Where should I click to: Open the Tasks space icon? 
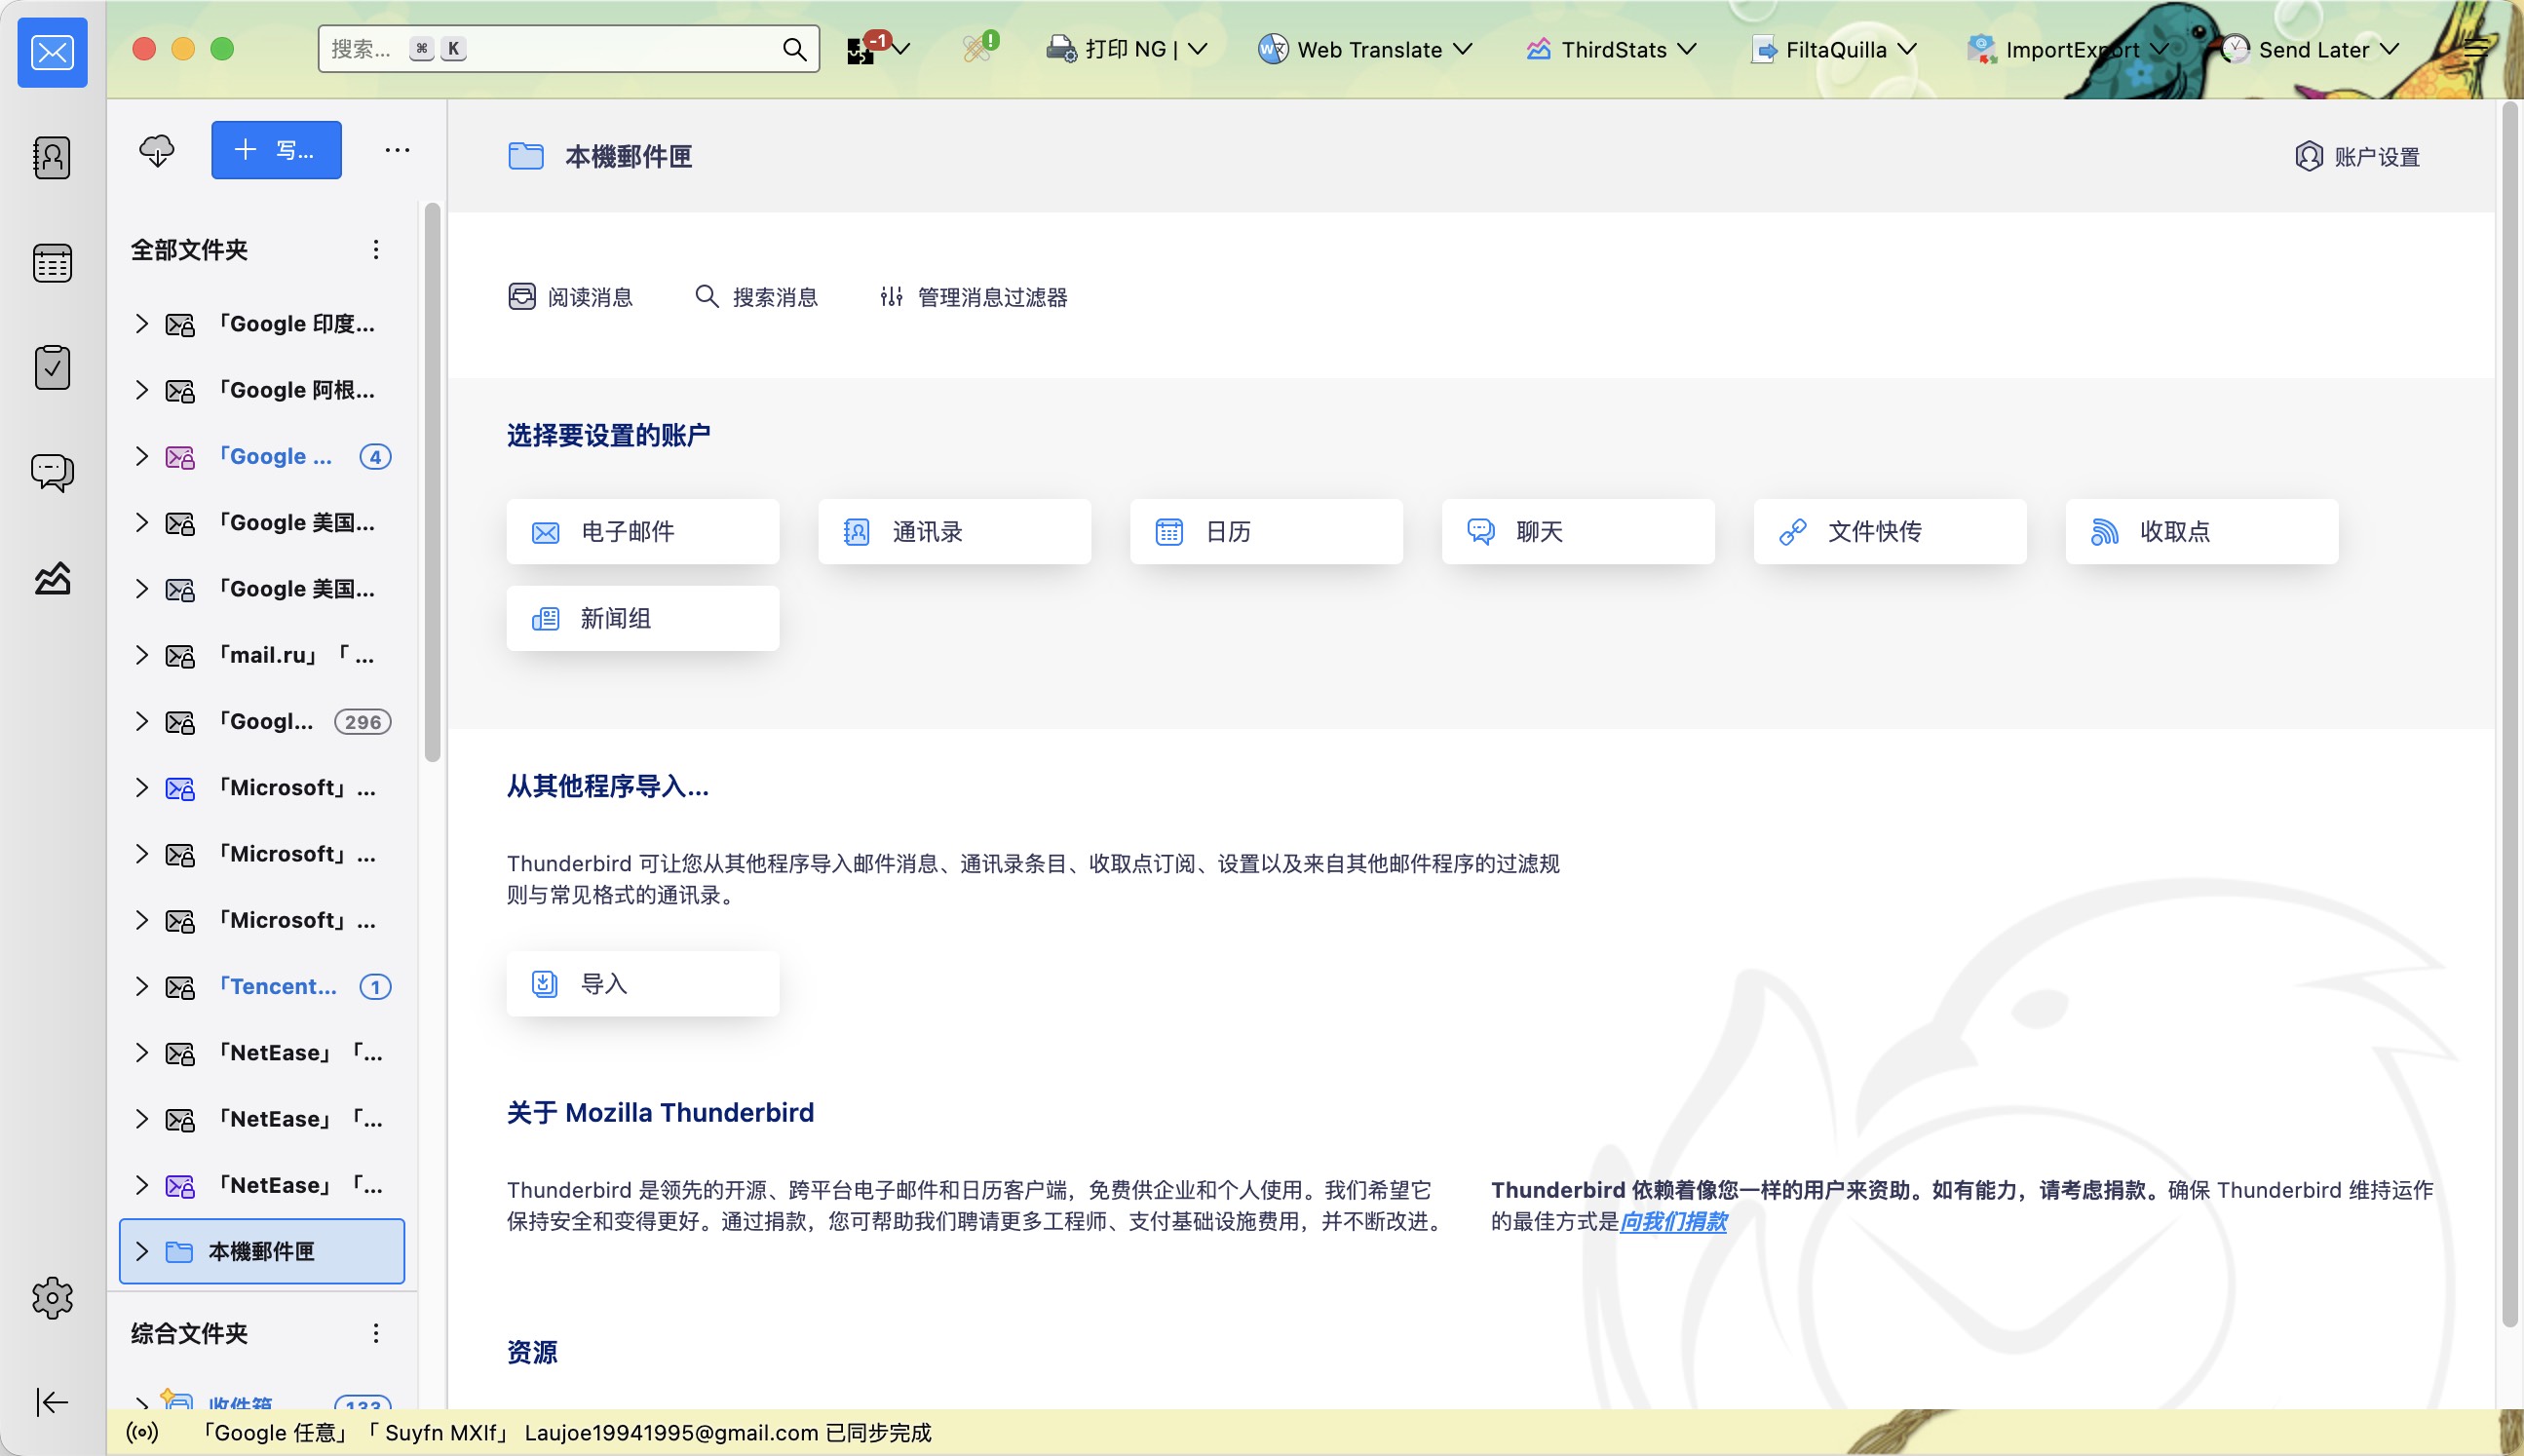pos(52,367)
